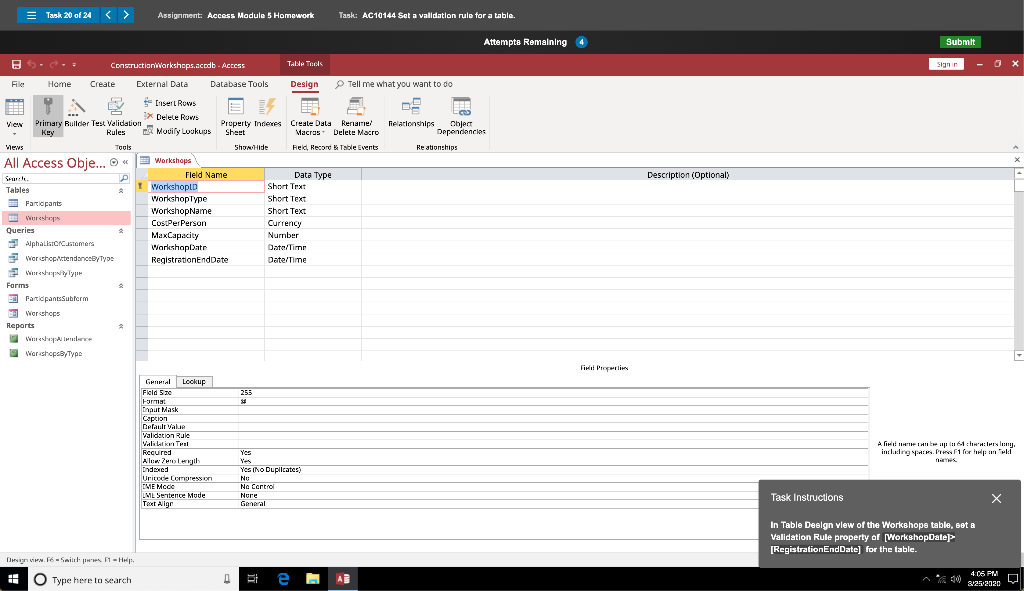Open the Object Dependencies pane
Viewport: 1024px width, 591px height.
[x=460, y=113]
